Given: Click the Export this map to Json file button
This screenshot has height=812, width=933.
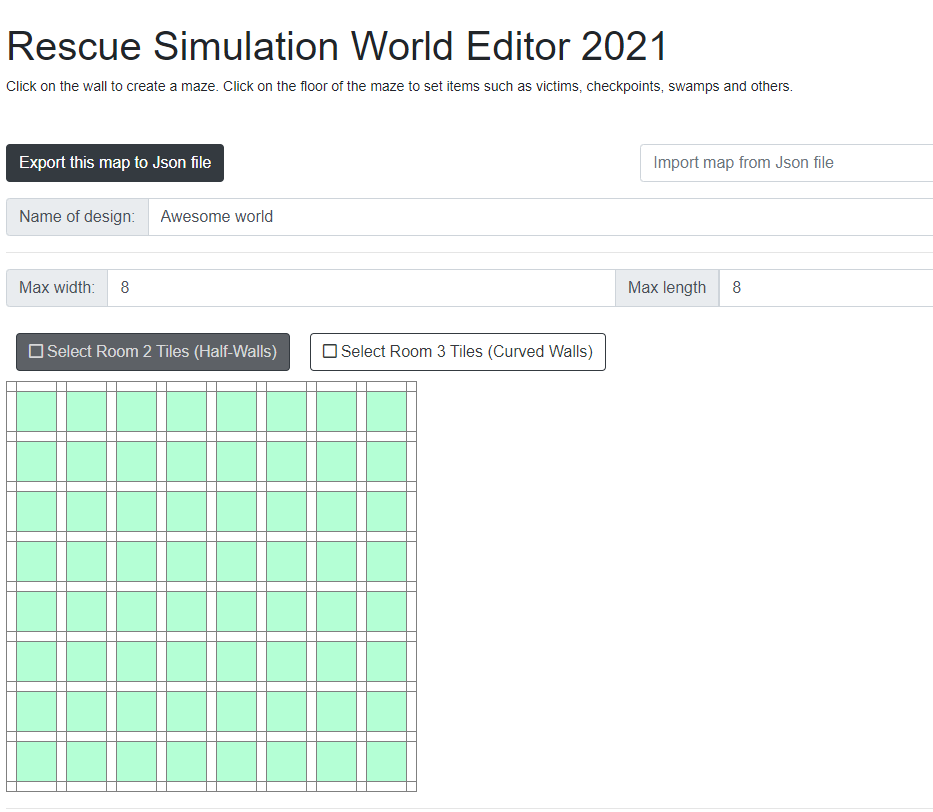Looking at the screenshot, I should coord(115,163).
